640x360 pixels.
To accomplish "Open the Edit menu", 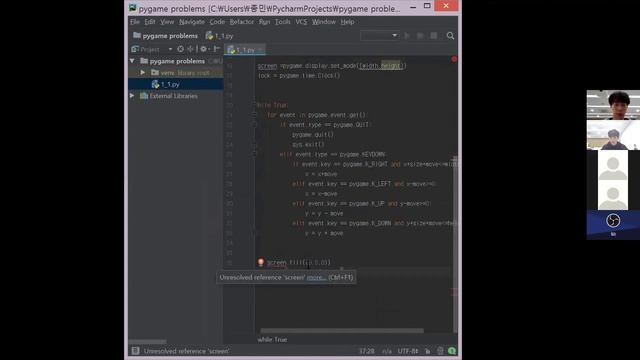I will (150, 22).
